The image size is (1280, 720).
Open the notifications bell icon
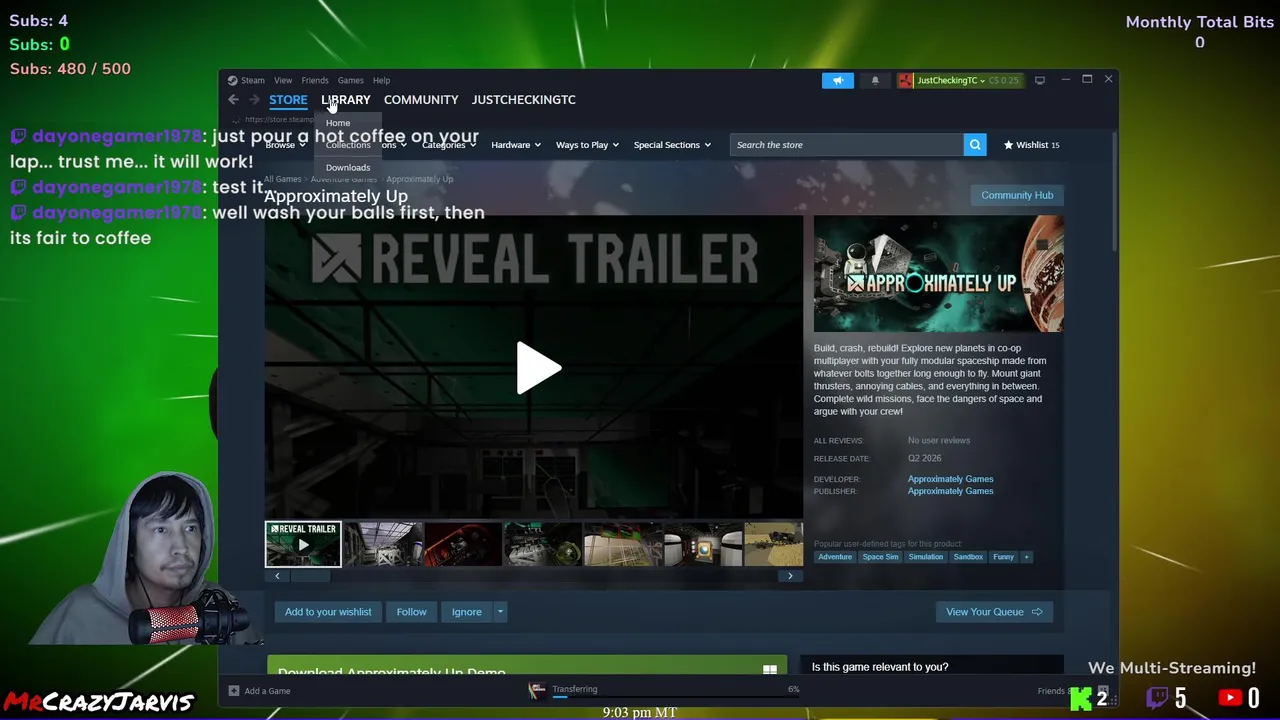(875, 80)
